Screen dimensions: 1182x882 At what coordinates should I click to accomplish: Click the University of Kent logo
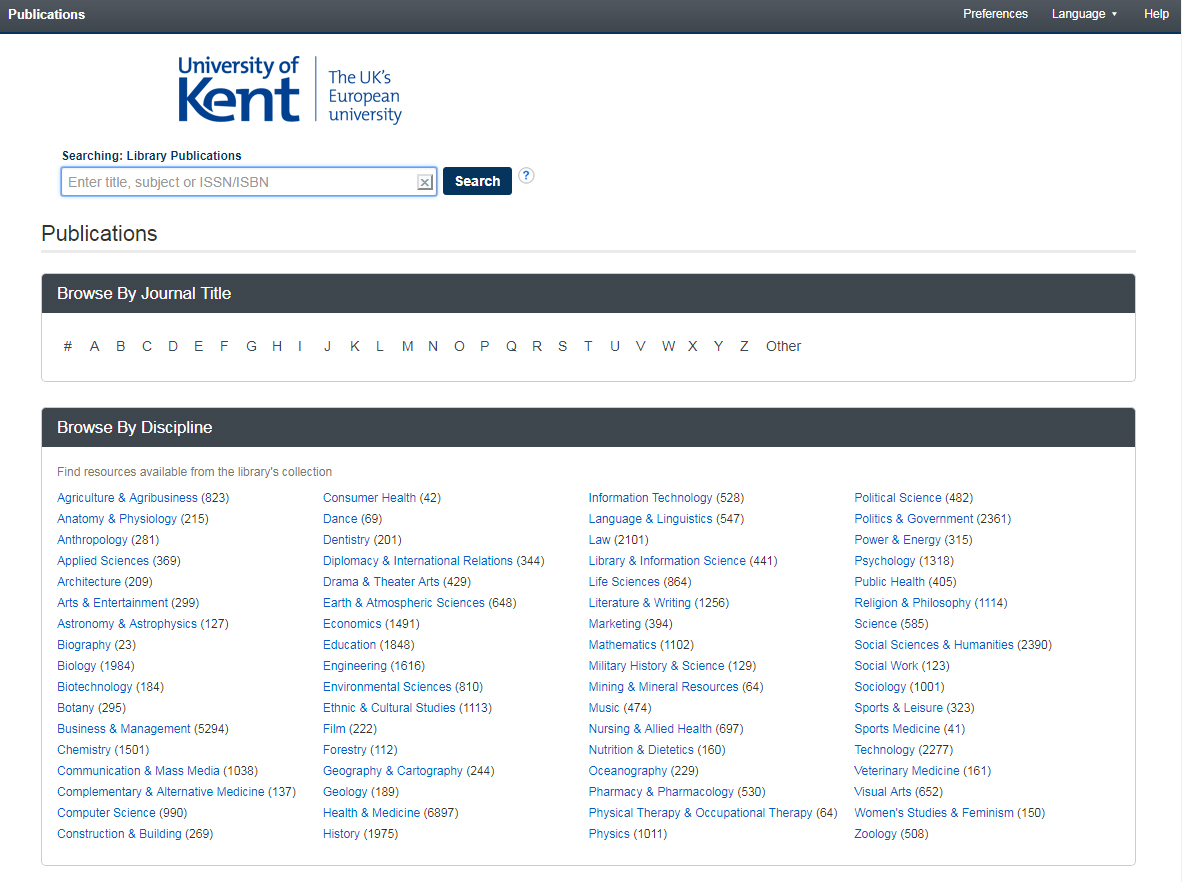pyautogui.click(x=290, y=88)
